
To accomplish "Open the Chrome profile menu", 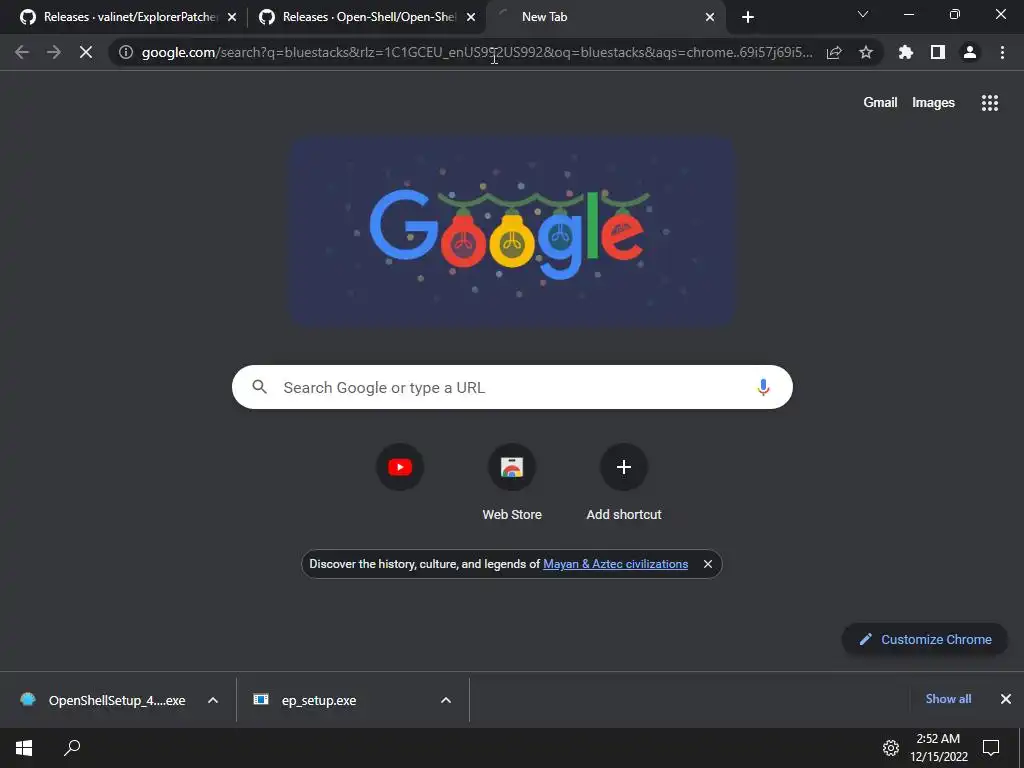I will point(970,52).
